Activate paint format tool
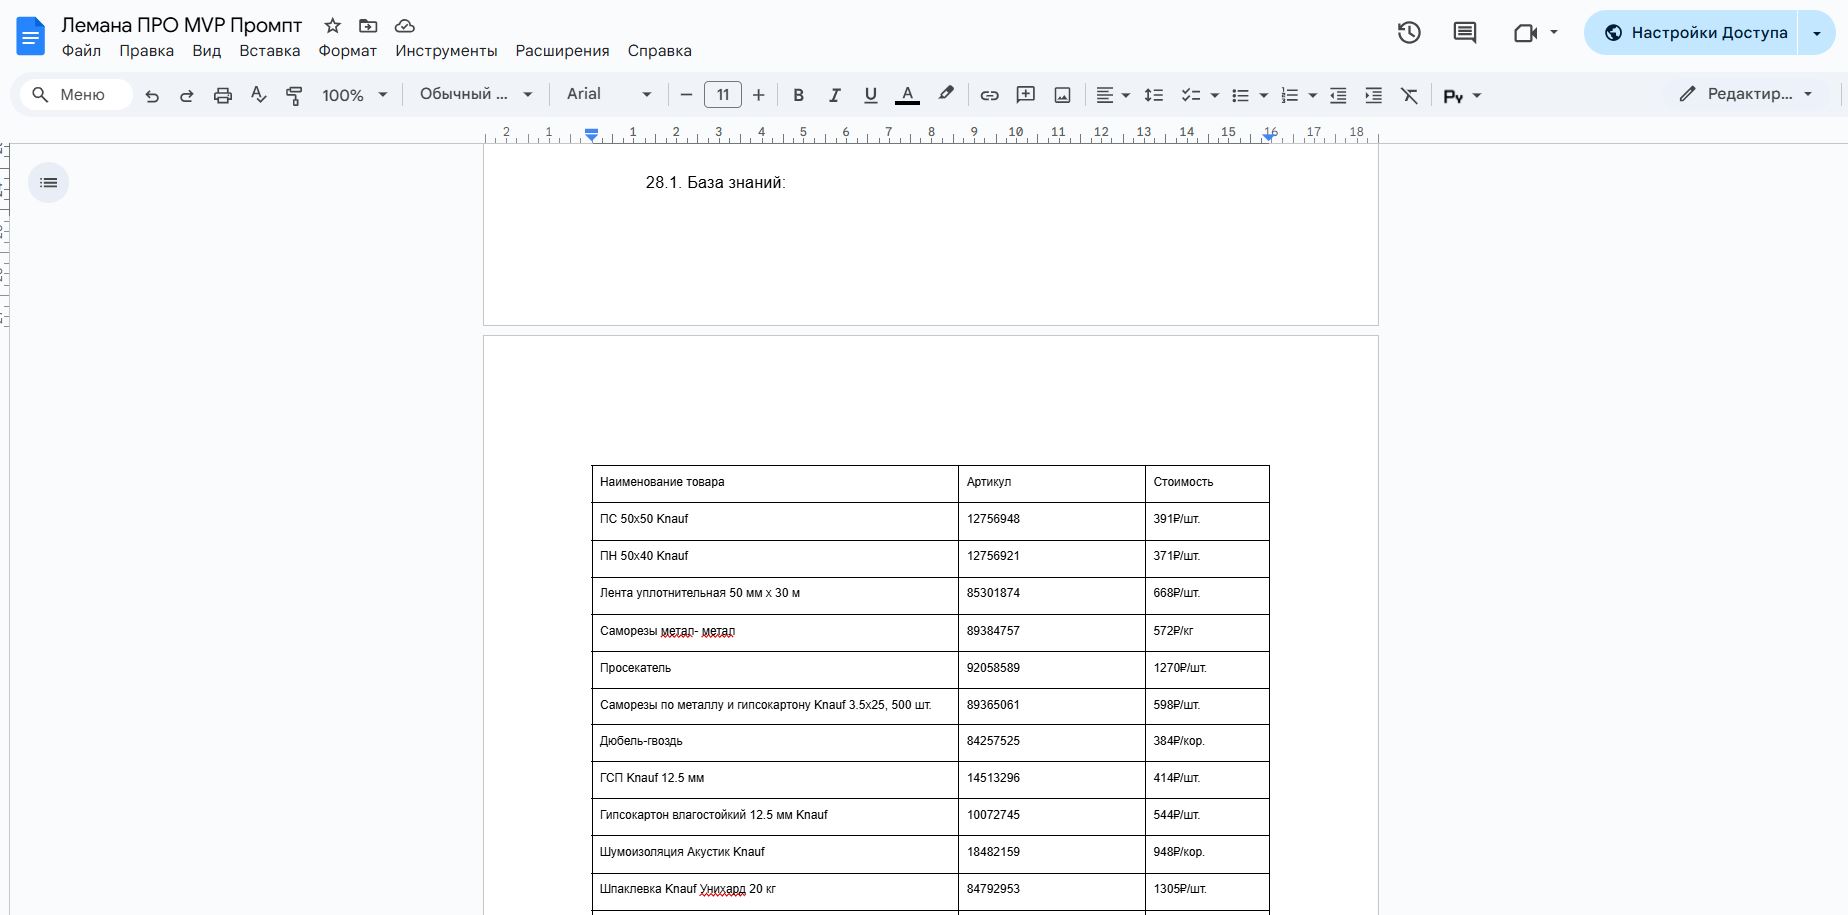This screenshot has height=915, width=1848. pos(294,95)
